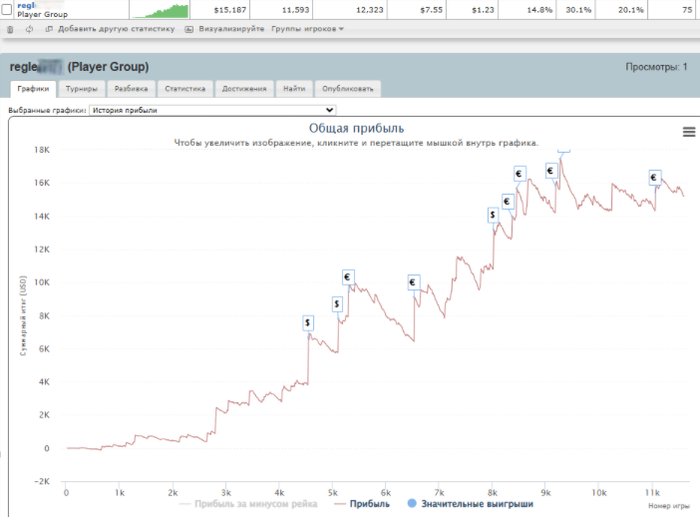Tick the checkbox beside the regl Player Group row
The image size is (700, 517).
(7, 9)
